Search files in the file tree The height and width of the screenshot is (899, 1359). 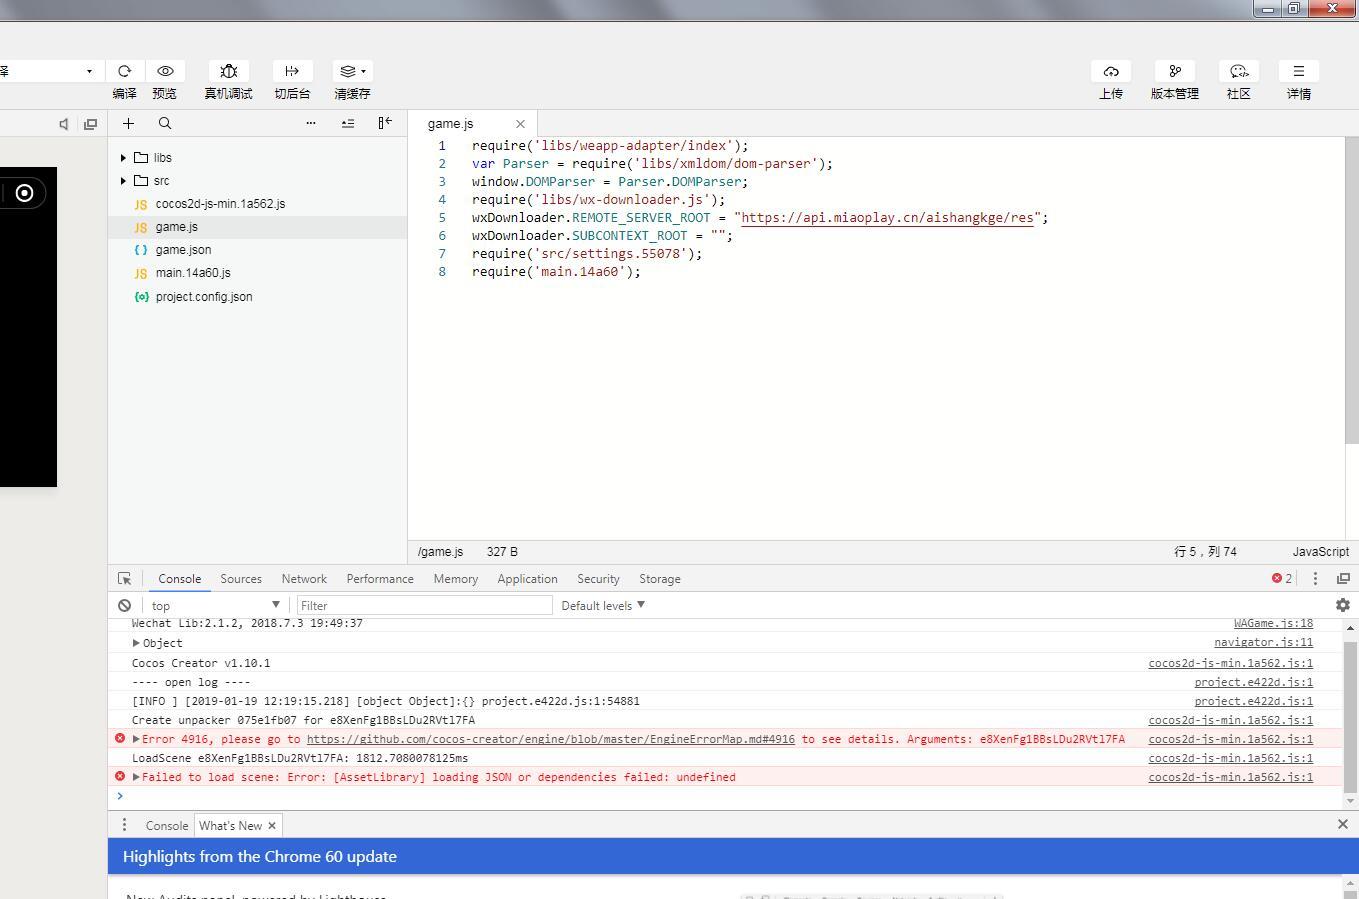pyautogui.click(x=165, y=123)
